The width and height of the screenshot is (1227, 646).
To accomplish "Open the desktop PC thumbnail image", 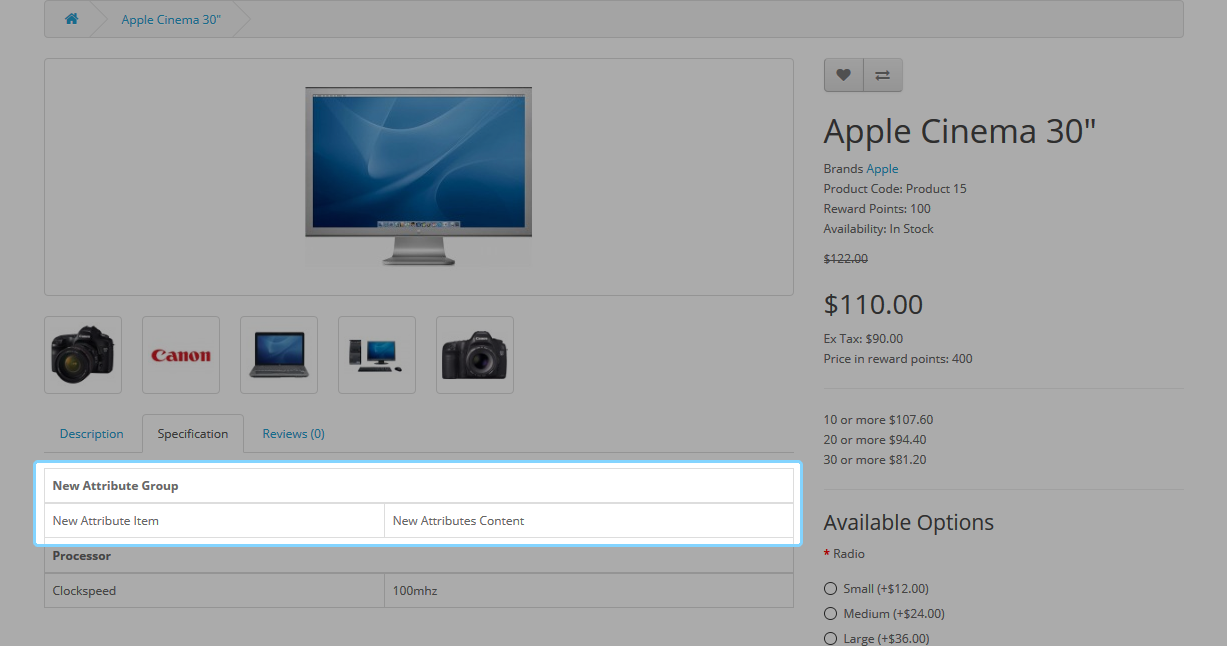I will point(377,355).
